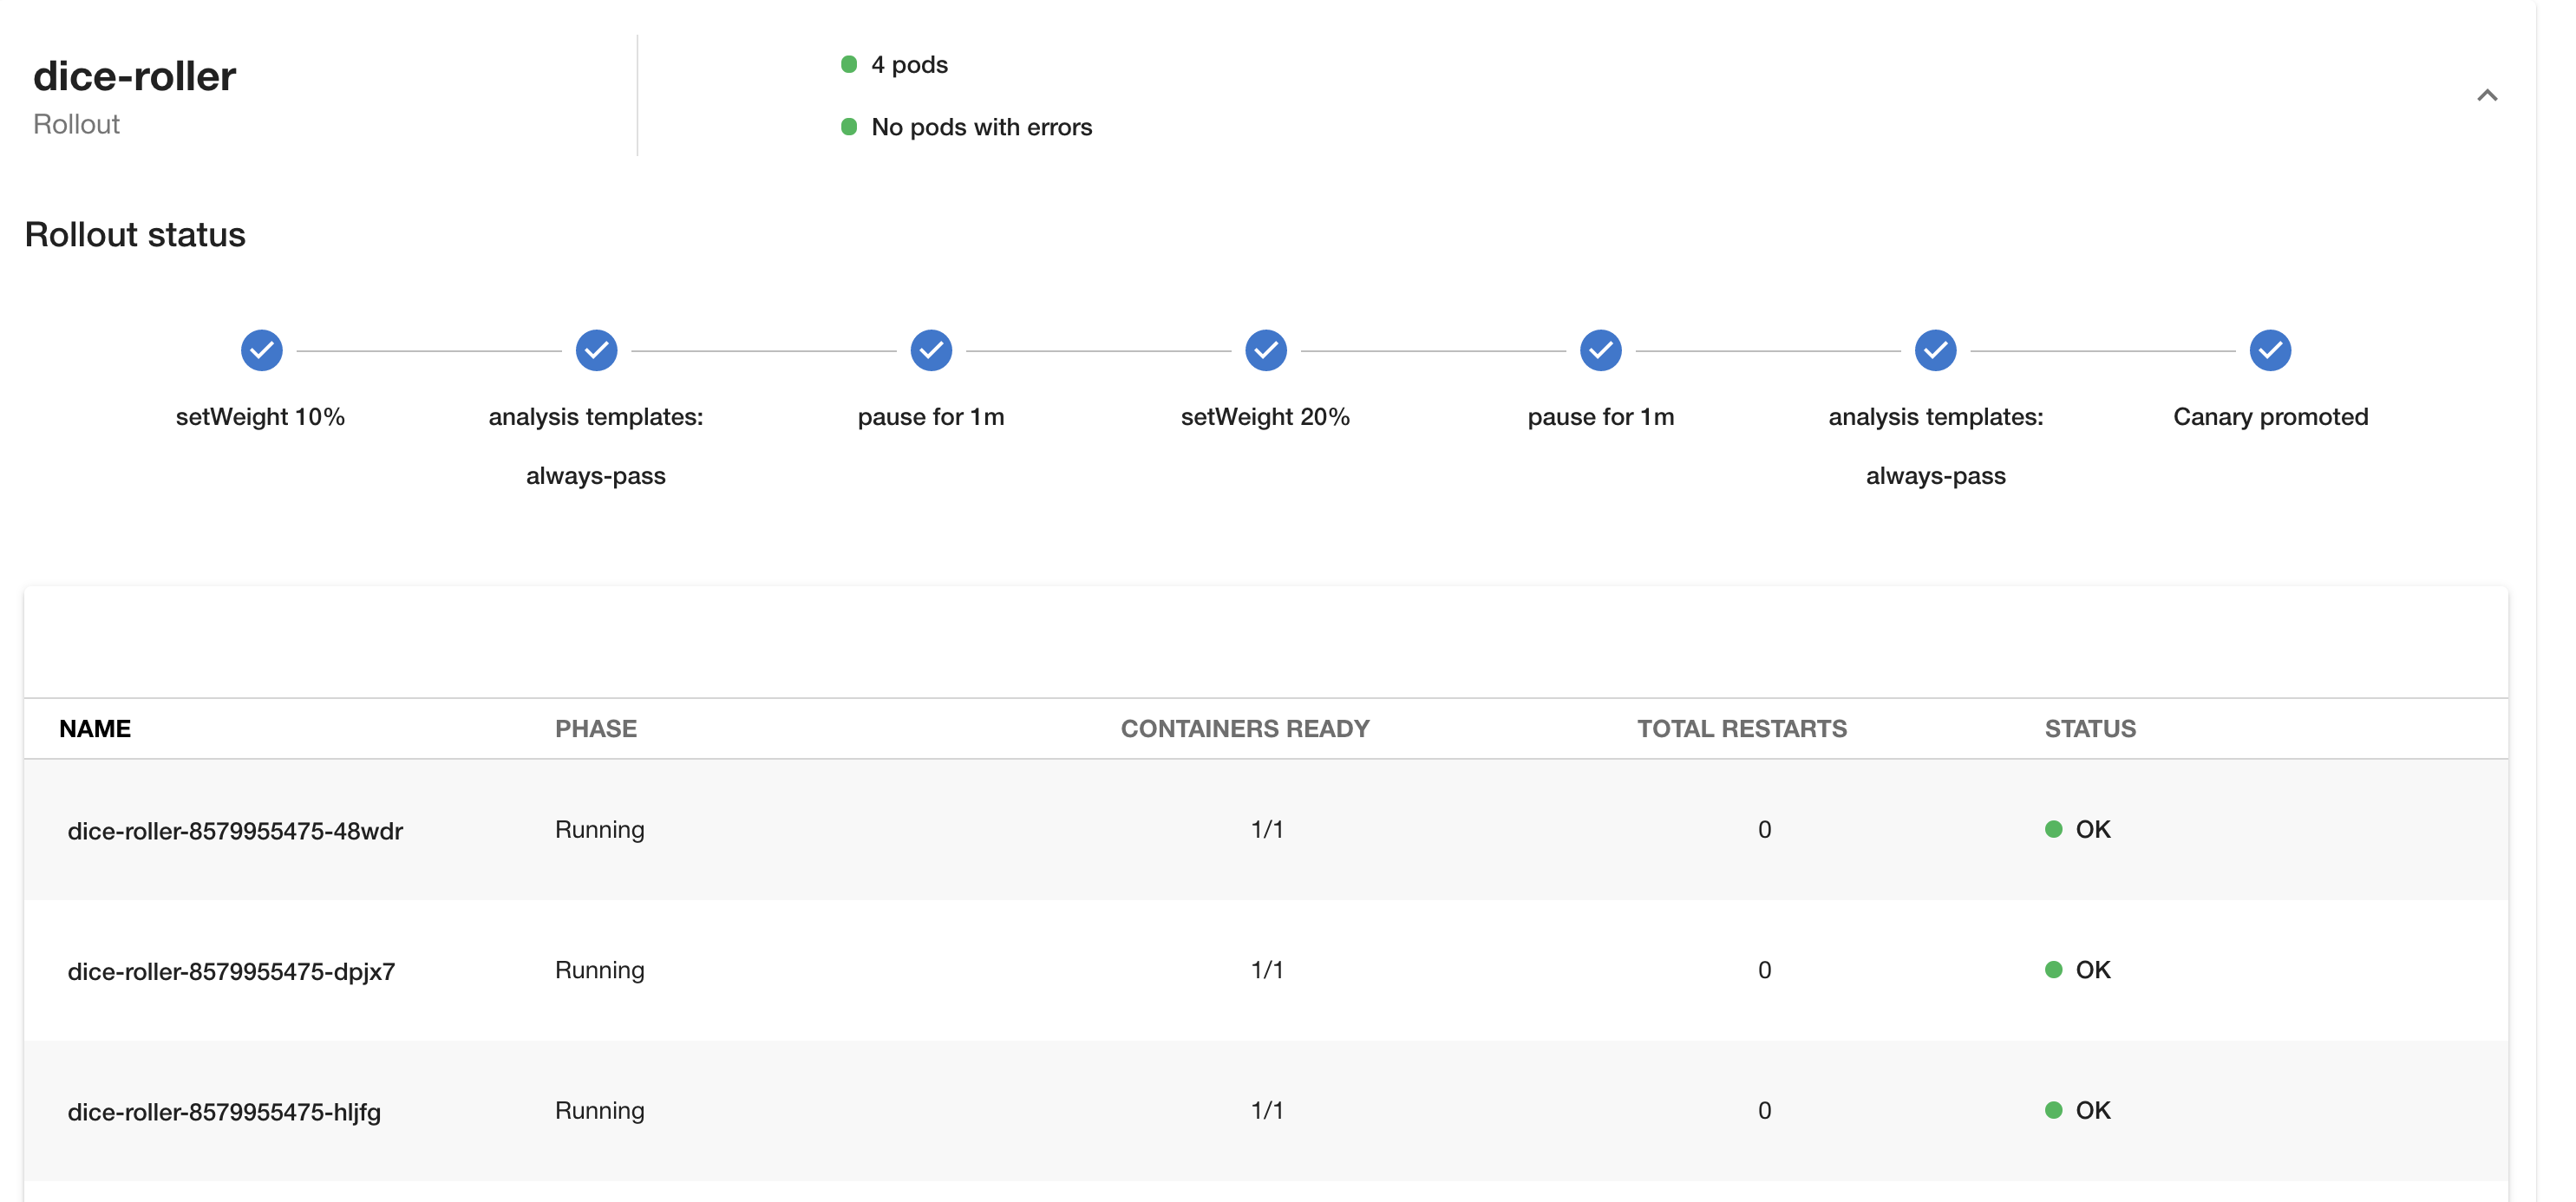
Task: Click the No pods with errors indicator
Action: (x=980, y=127)
